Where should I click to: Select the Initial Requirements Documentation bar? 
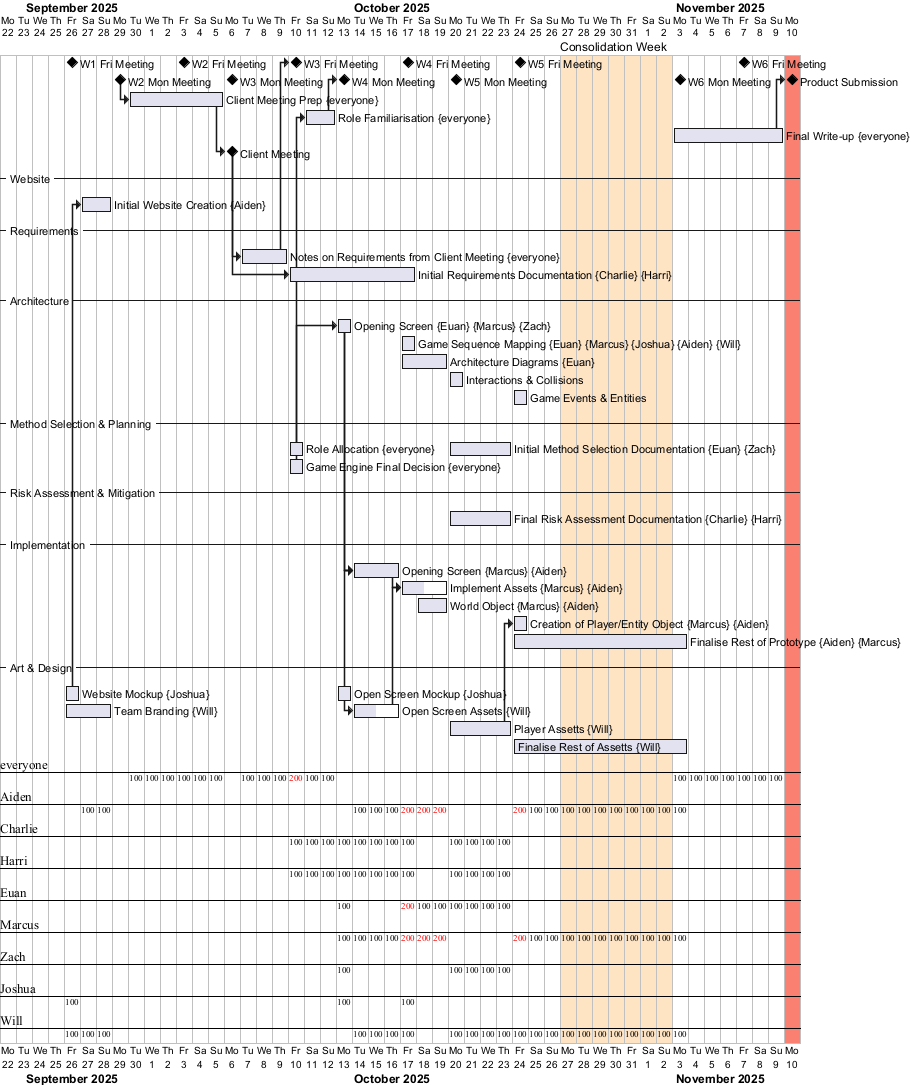[x=352, y=274]
